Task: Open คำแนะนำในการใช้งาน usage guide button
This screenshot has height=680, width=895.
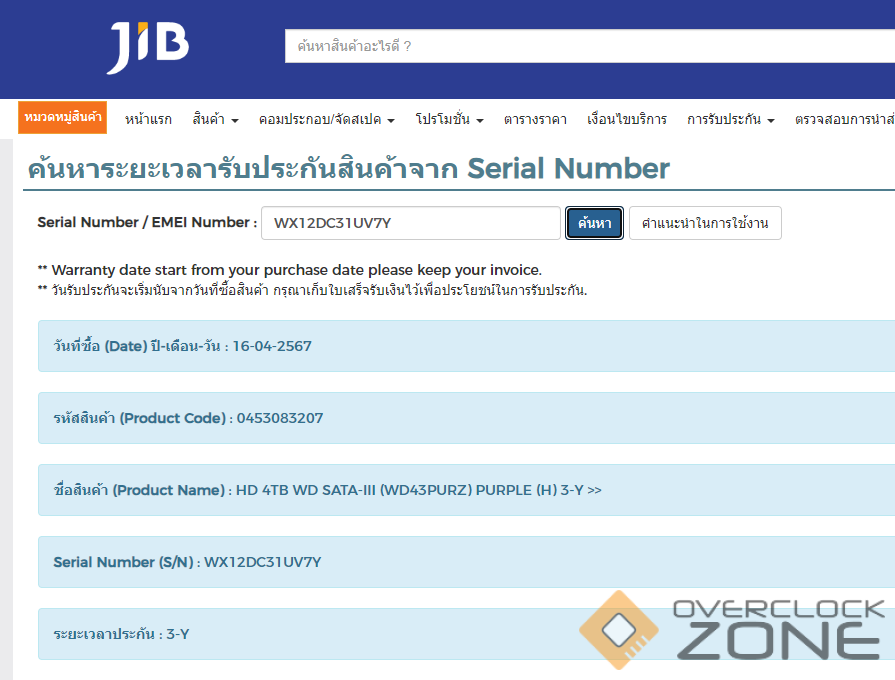Action: tap(705, 223)
